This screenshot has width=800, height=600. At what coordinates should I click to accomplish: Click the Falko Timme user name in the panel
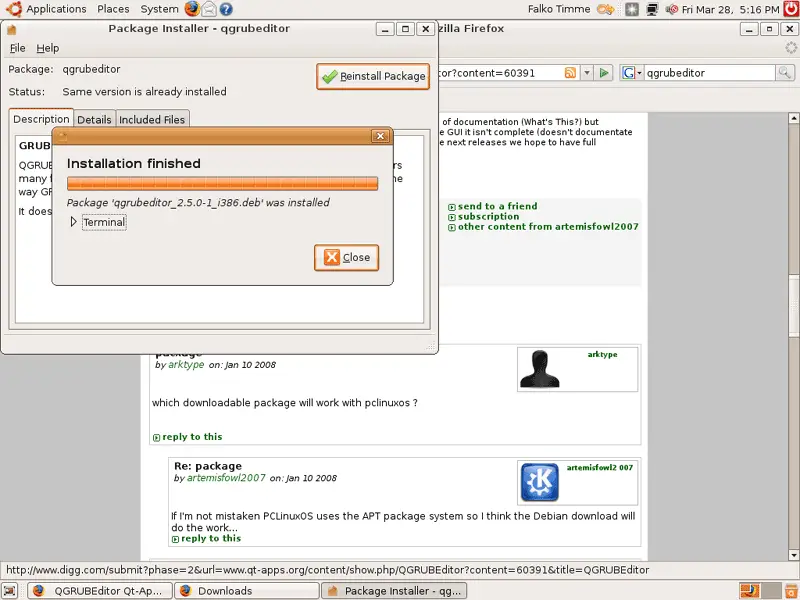(x=559, y=9)
